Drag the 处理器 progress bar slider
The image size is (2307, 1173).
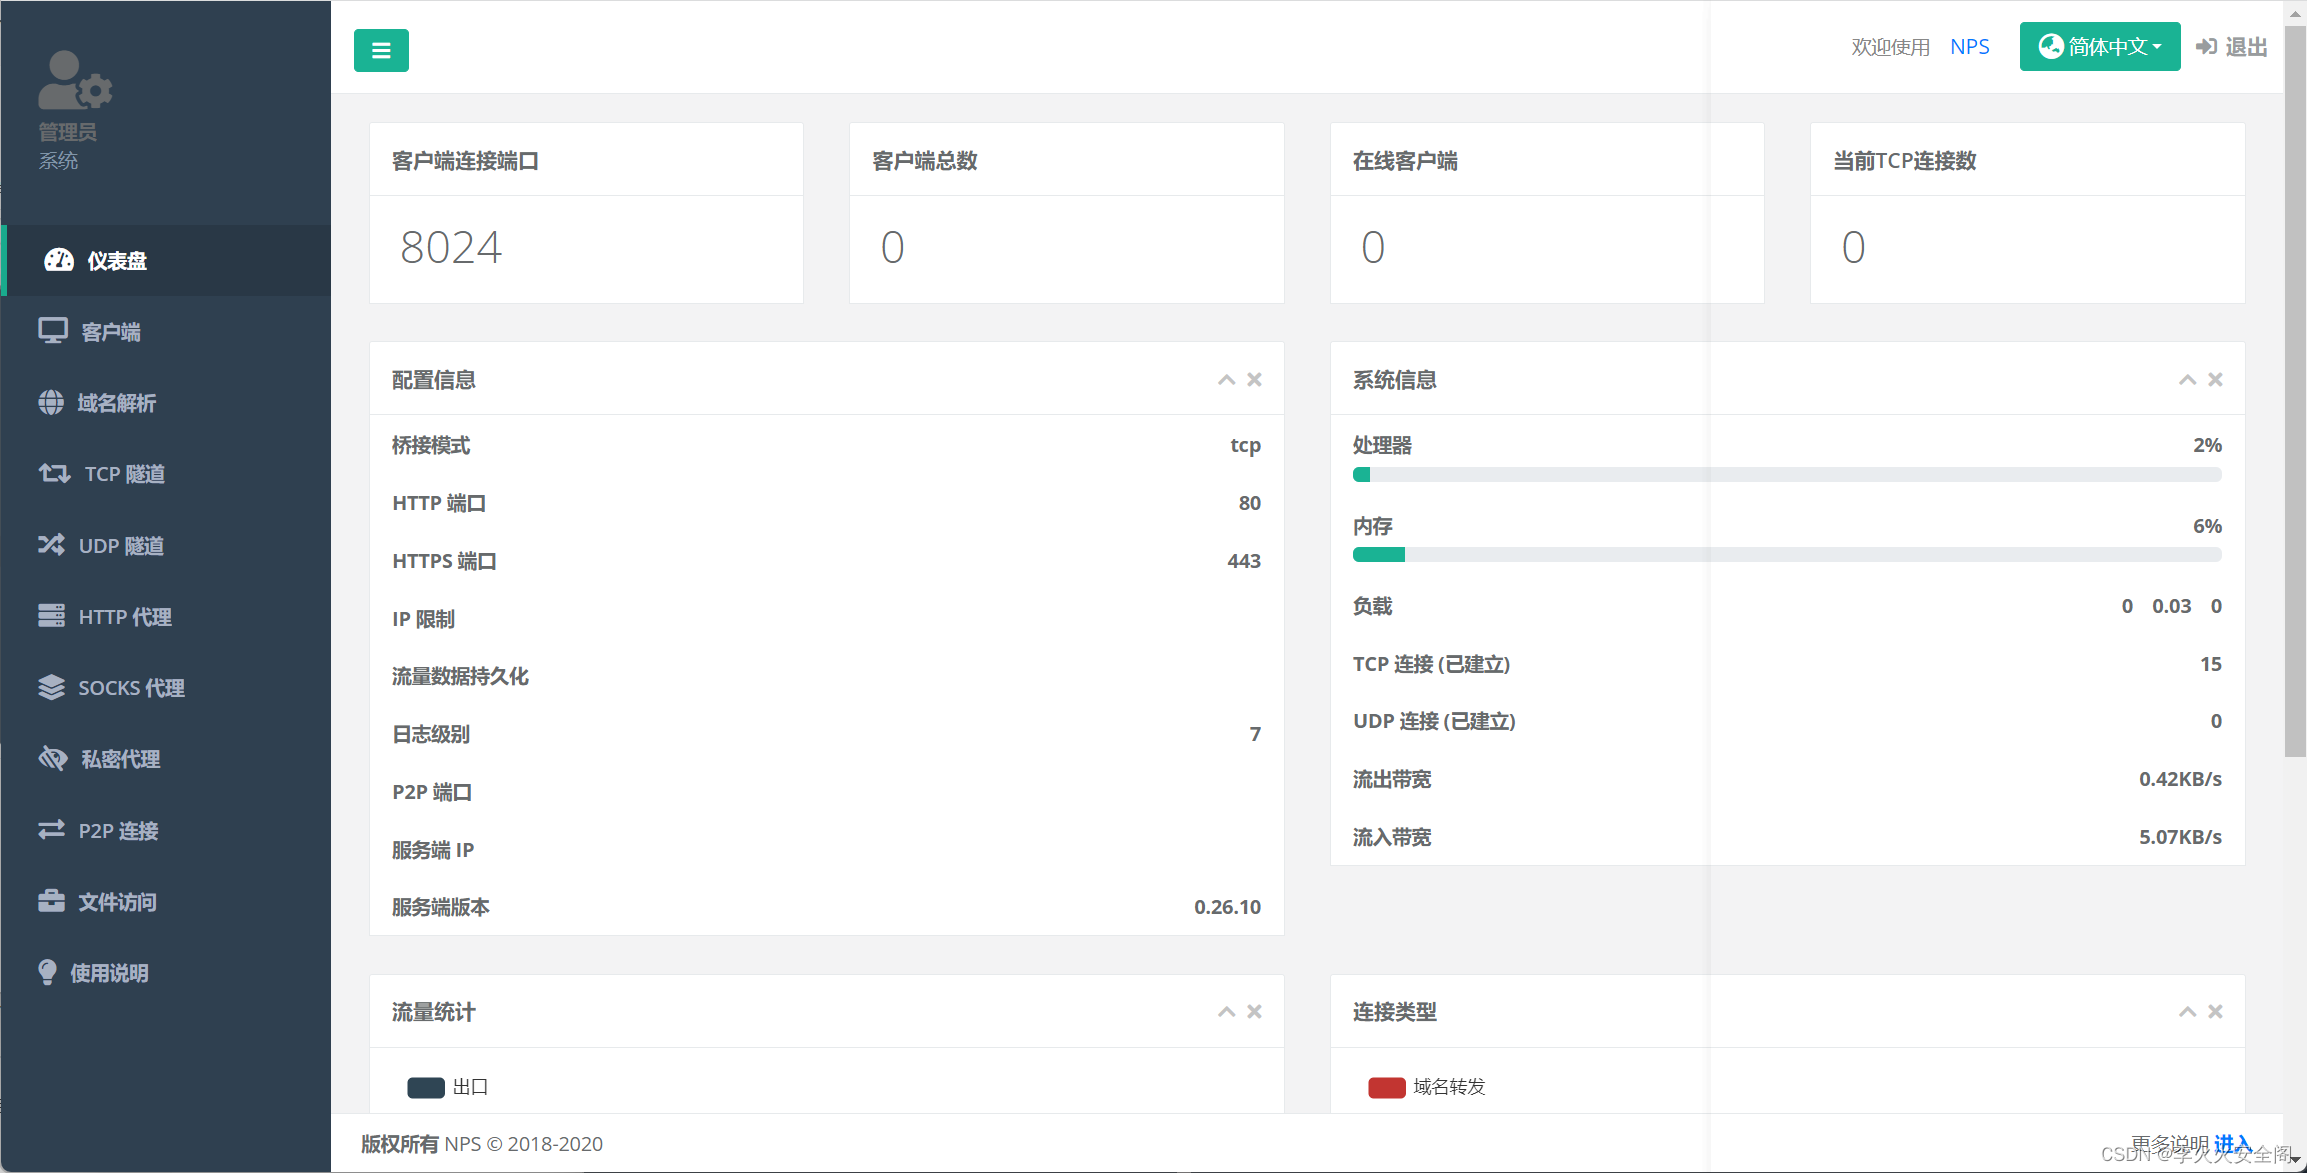1360,476
